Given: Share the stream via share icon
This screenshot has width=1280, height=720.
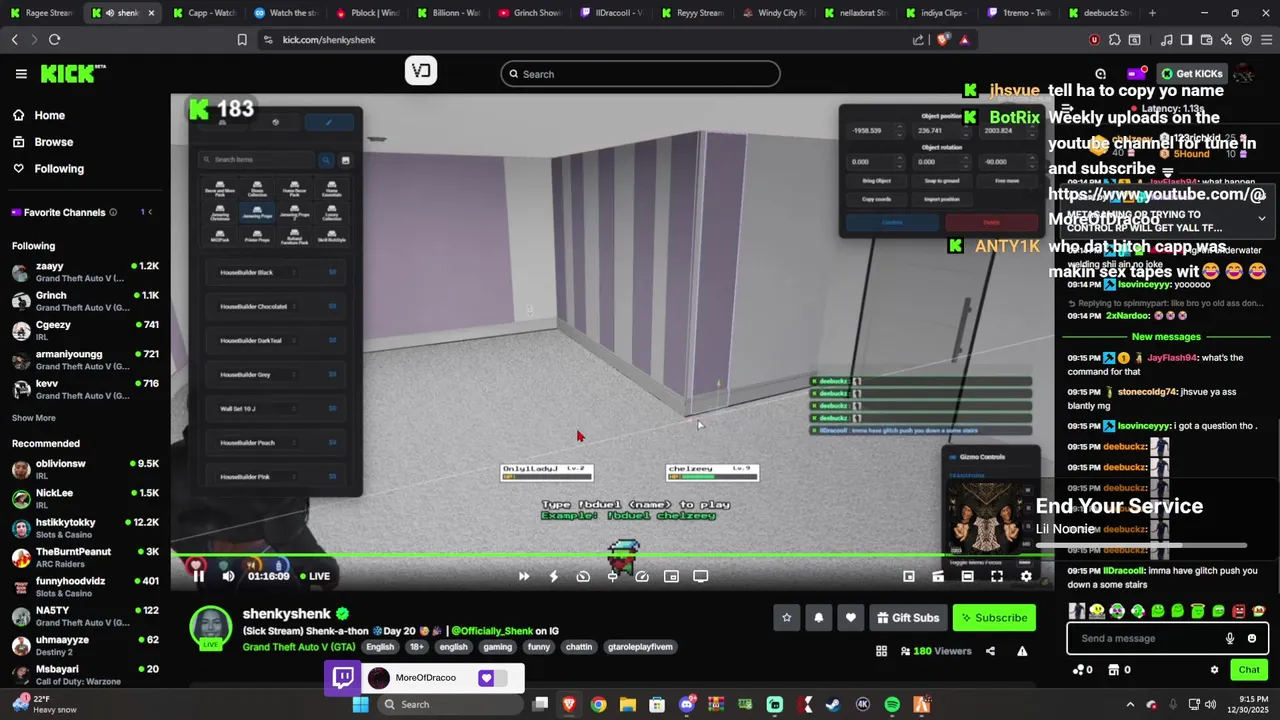Looking at the screenshot, I should 990,651.
